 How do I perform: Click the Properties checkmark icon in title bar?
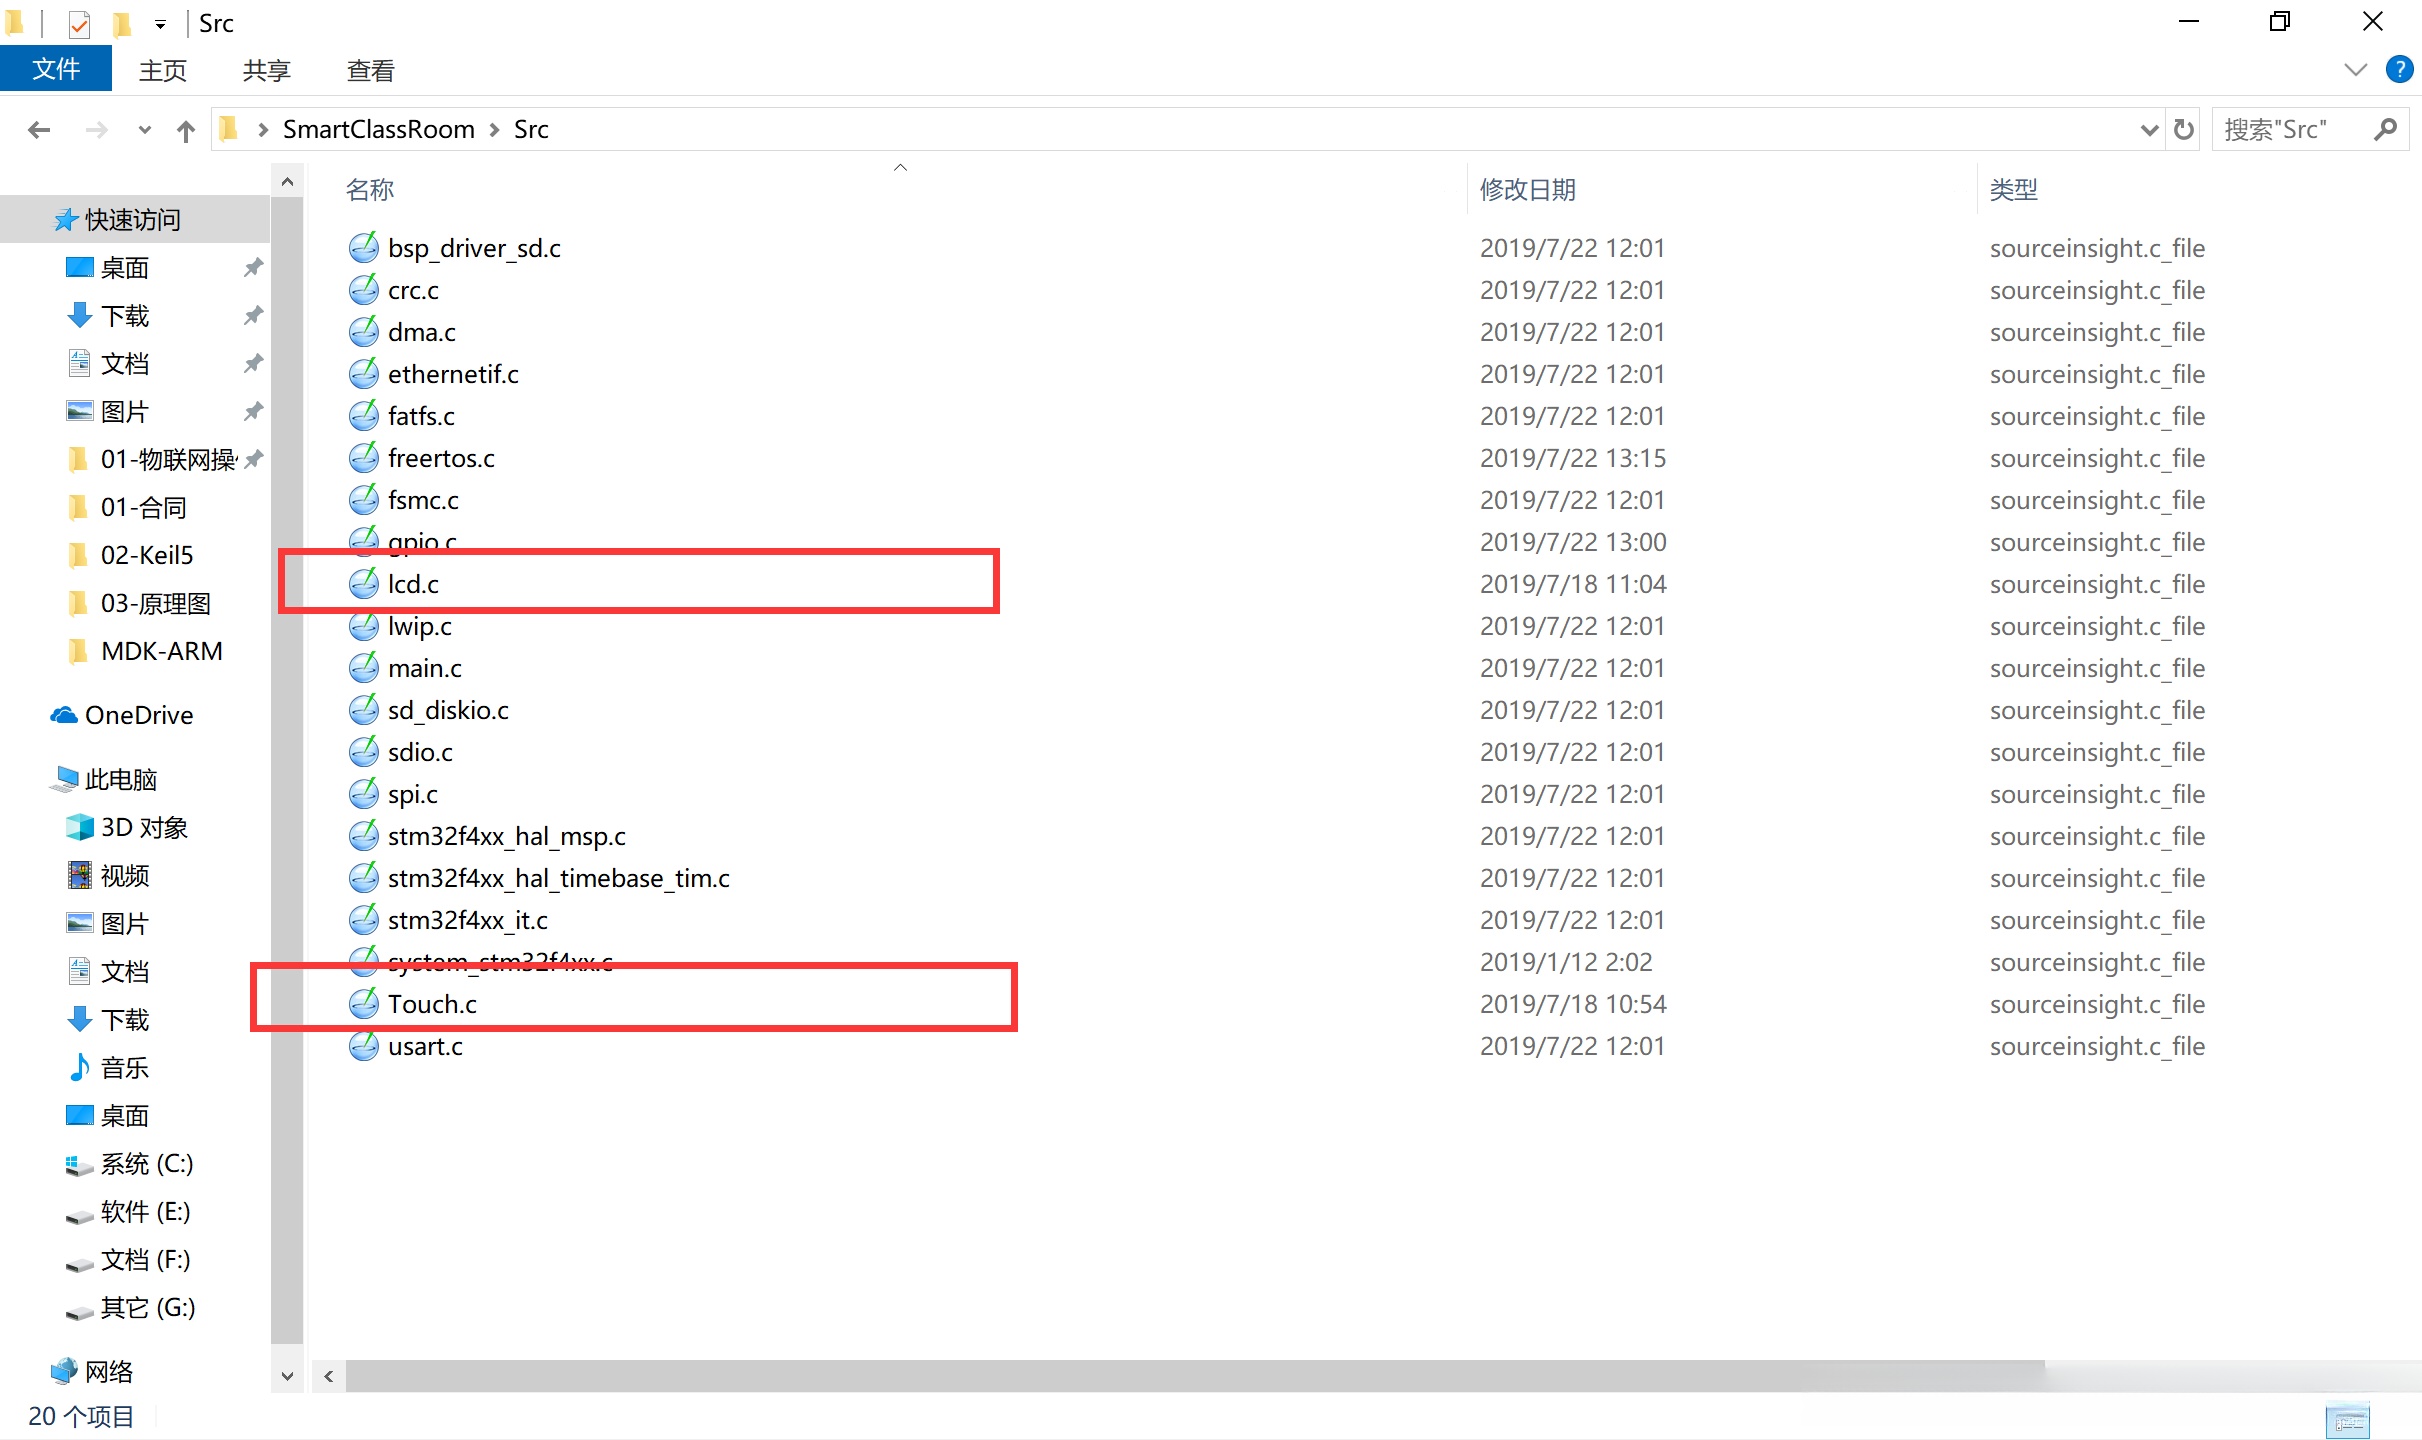tap(79, 23)
